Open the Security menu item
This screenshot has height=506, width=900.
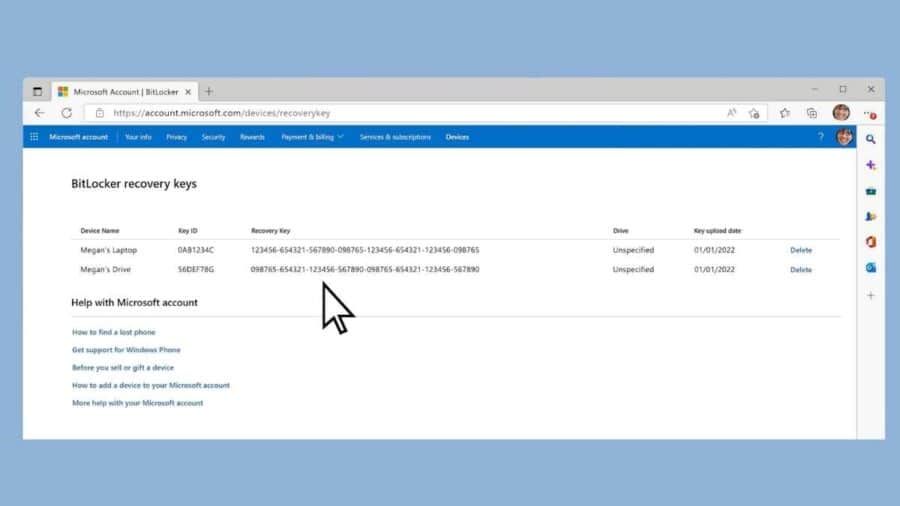coord(214,137)
